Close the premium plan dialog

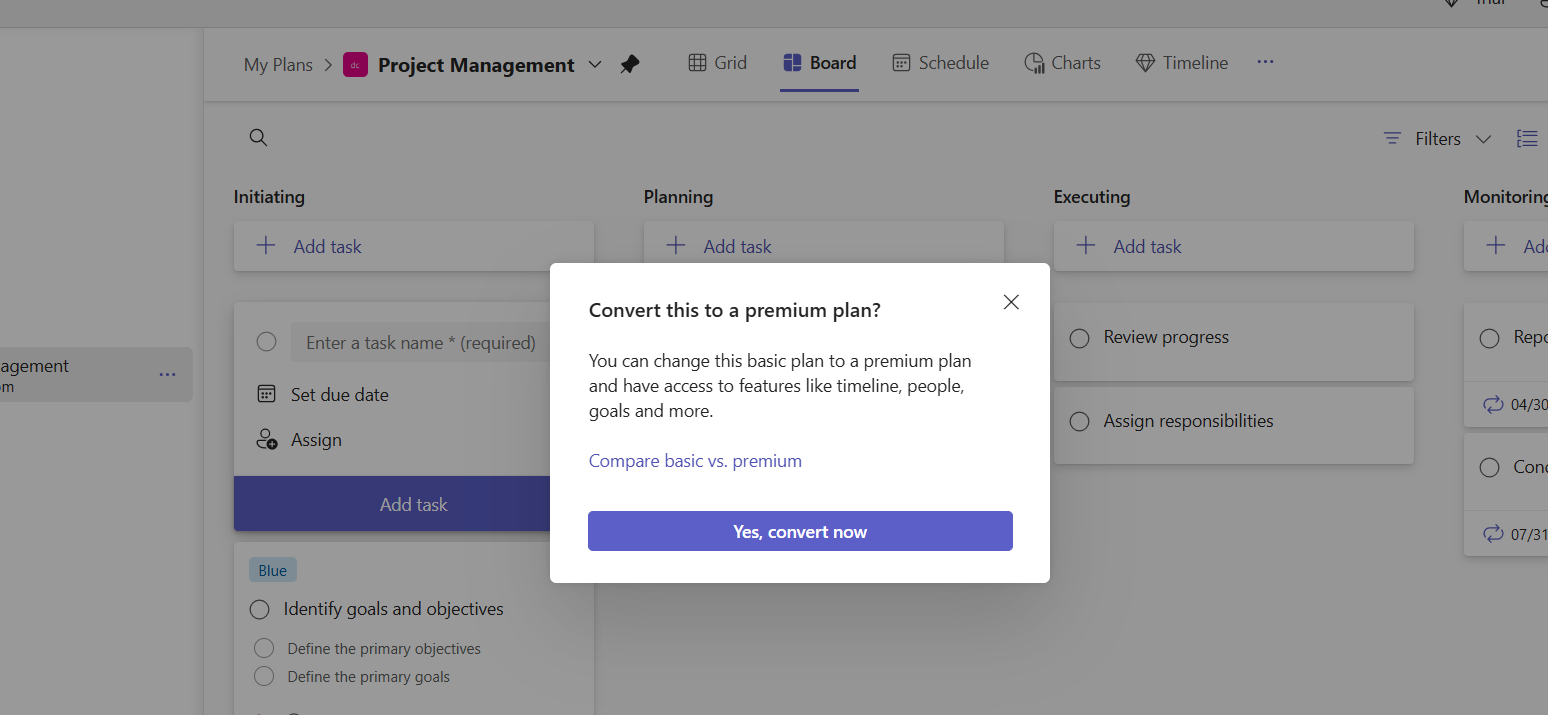pos(1011,302)
